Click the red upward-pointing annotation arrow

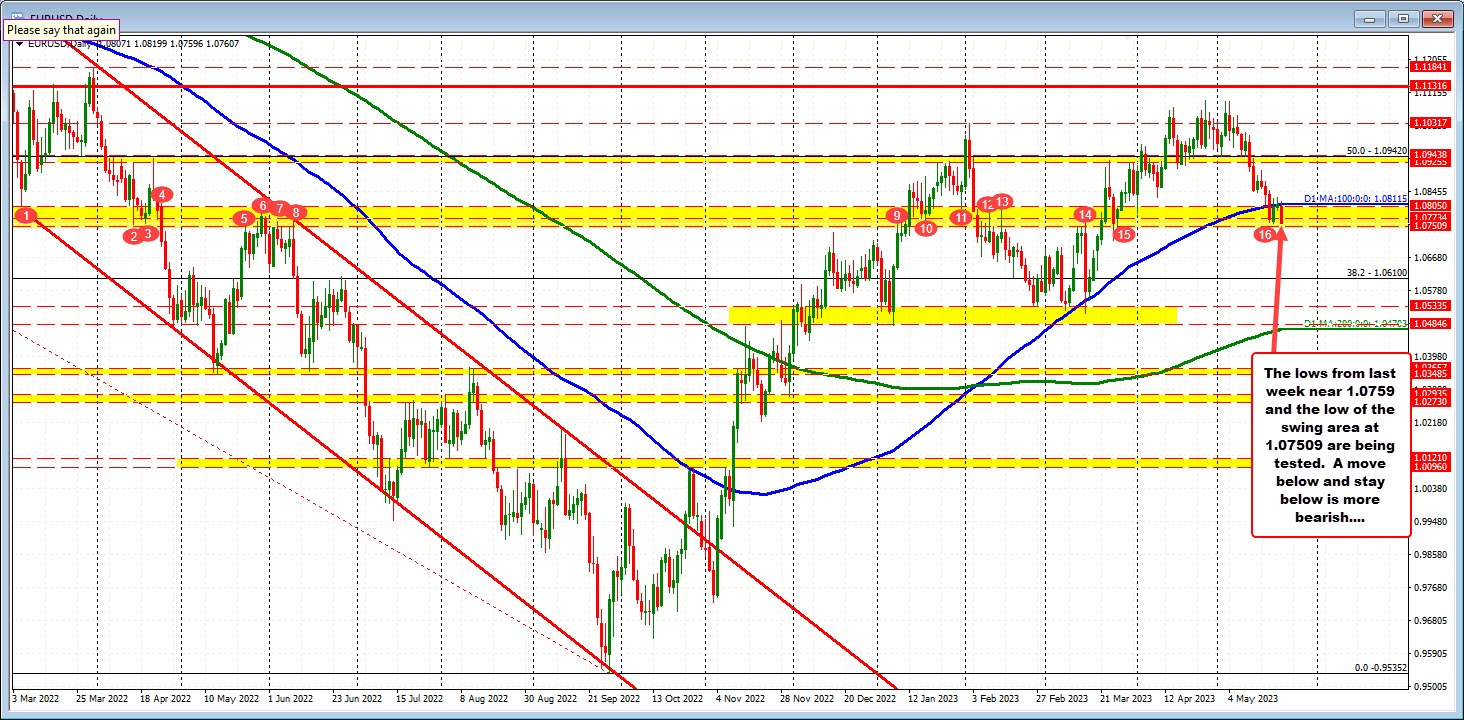click(x=1277, y=290)
